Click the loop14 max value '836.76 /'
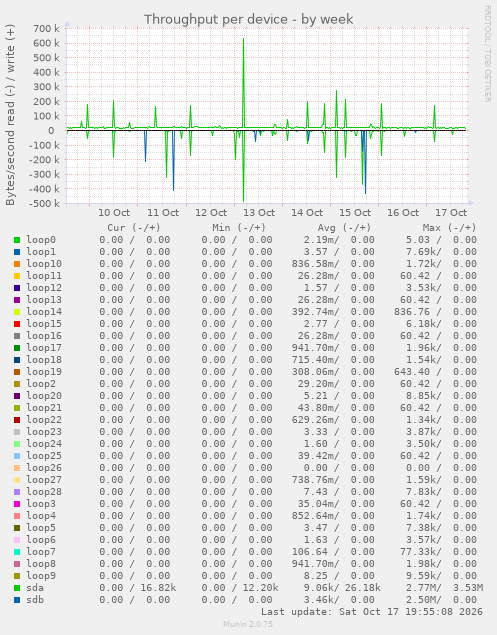This screenshot has width=497, height=635. (418, 312)
